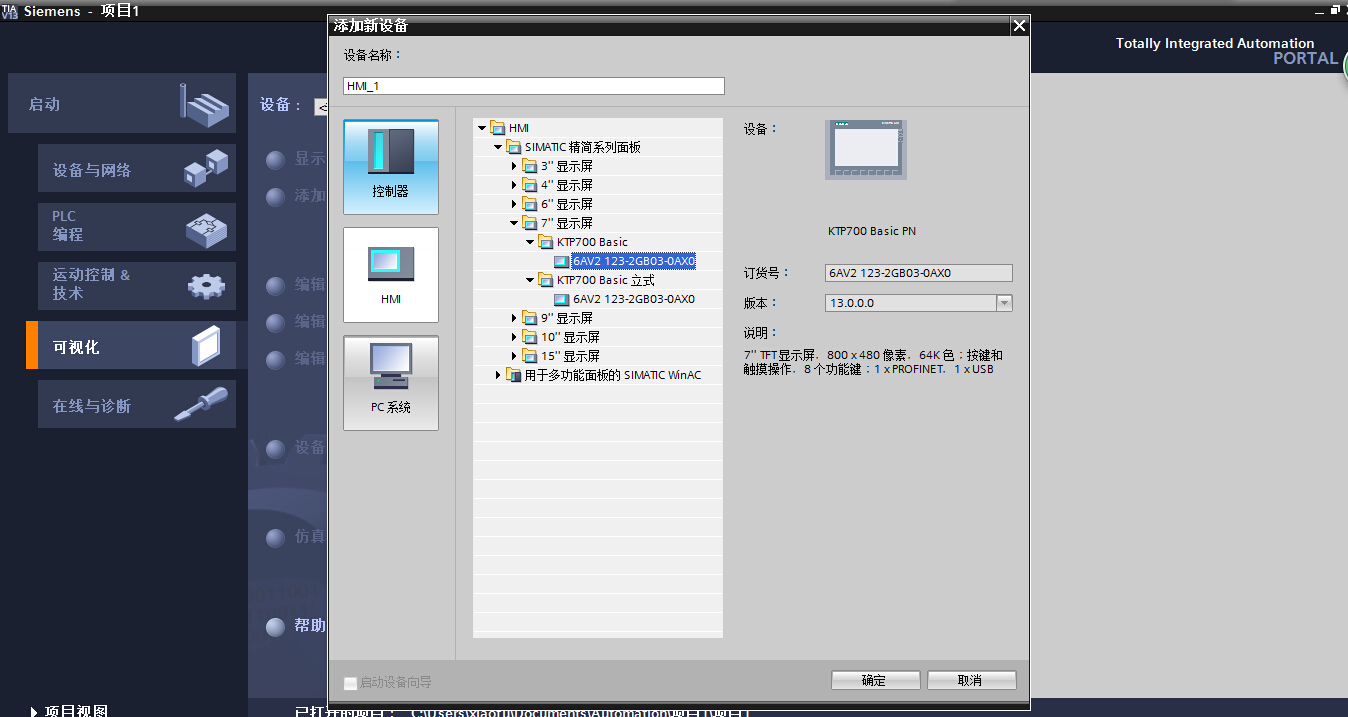This screenshot has height=717, width=1348.
Task: Click the folder icon beside 10'' 显示屏
Action: tap(529, 337)
